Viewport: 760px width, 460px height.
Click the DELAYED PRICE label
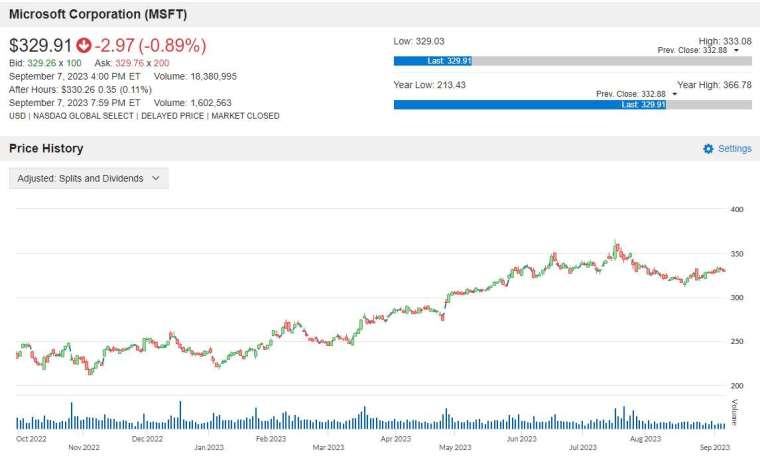click(173, 116)
